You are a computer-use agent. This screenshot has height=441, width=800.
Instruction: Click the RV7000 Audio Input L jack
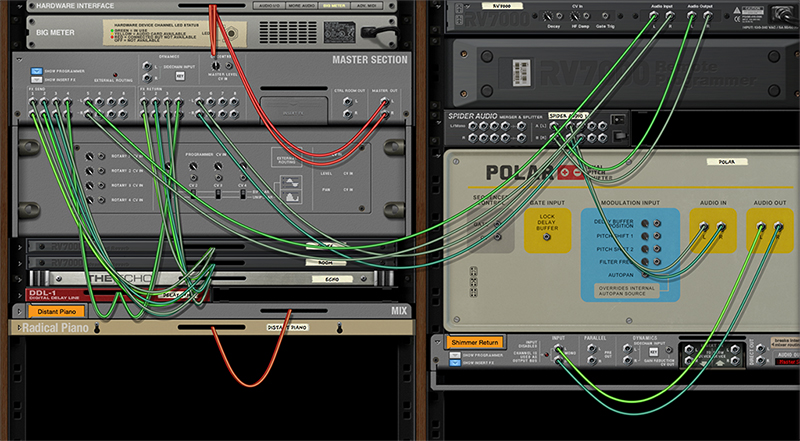point(654,16)
